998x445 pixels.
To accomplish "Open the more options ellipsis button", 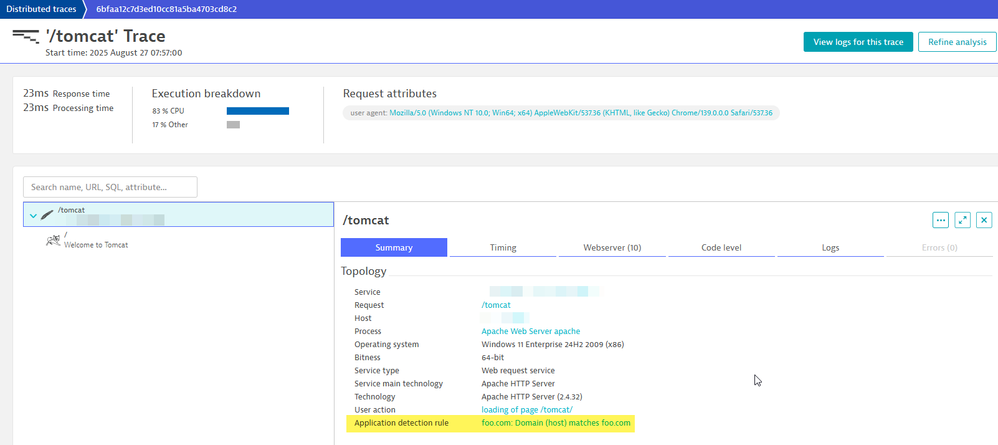I will (x=941, y=220).
